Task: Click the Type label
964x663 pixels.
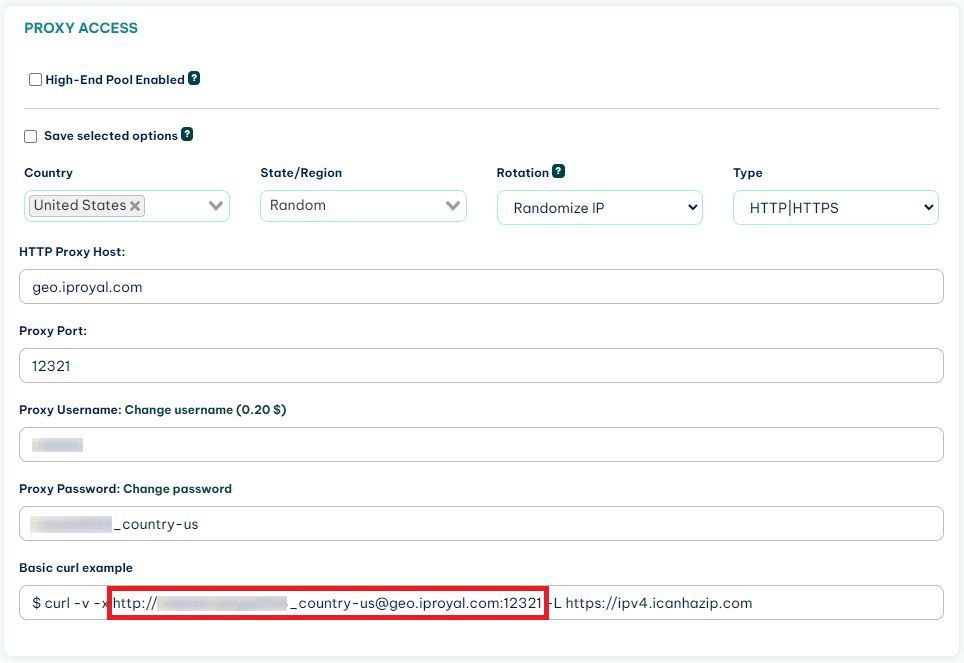Action: 748,173
